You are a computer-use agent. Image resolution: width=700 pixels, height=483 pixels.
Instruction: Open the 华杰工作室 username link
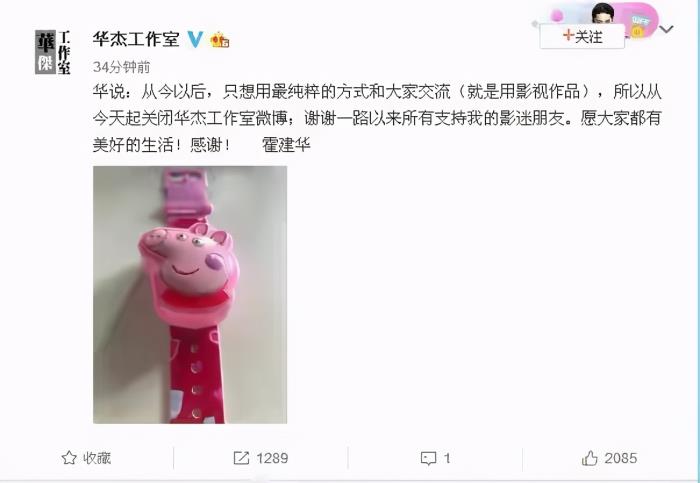click(137, 39)
